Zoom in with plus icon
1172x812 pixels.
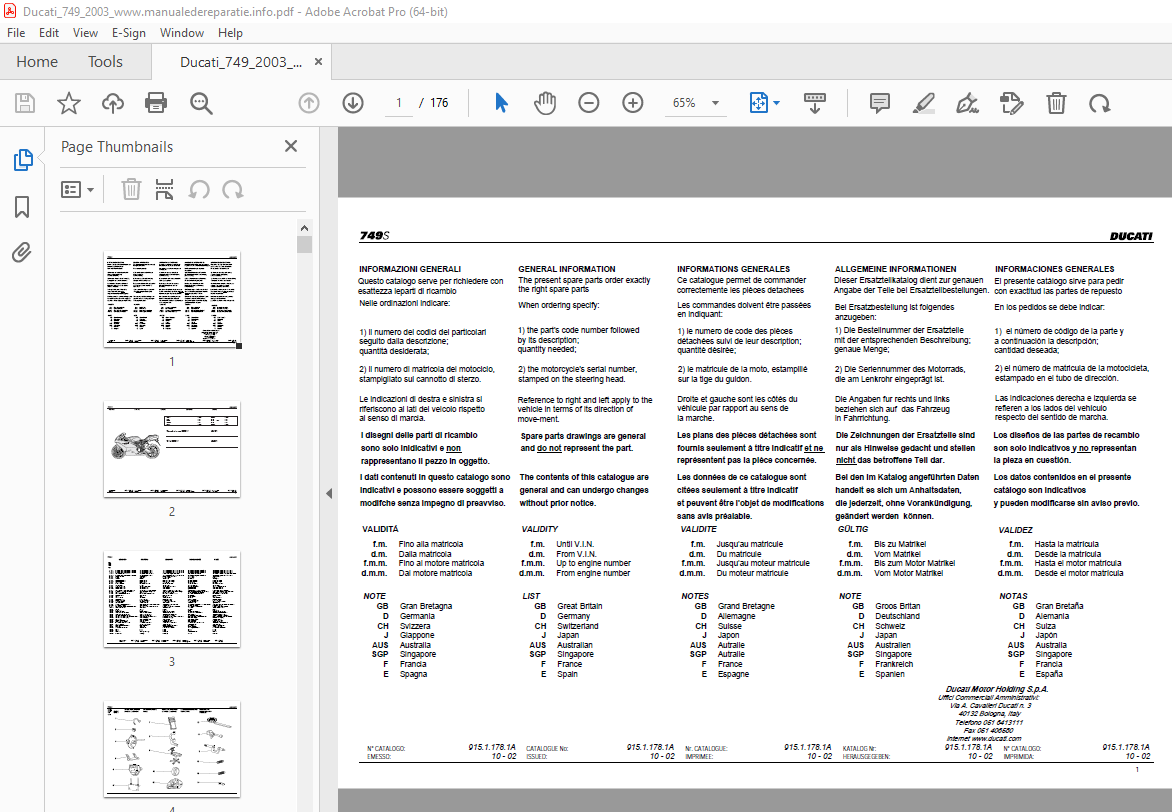633,103
